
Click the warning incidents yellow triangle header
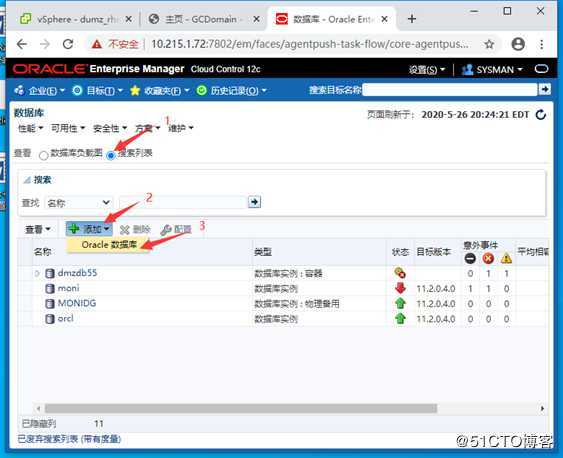click(x=506, y=258)
